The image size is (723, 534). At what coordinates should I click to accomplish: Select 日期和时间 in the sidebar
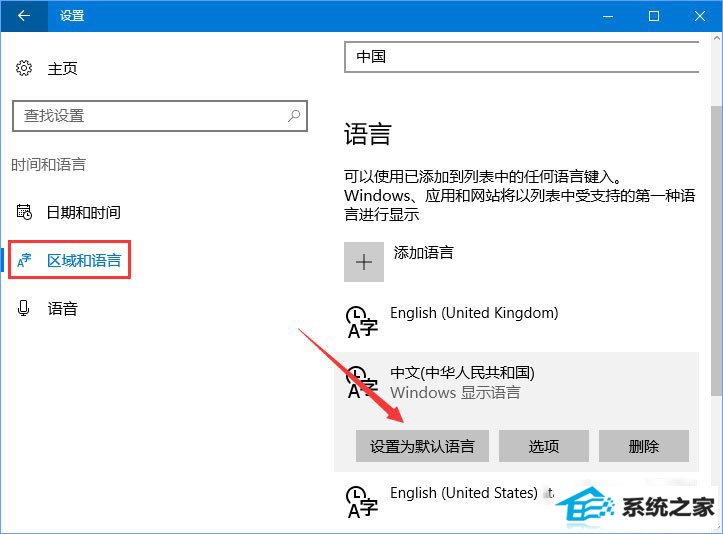point(83,212)
